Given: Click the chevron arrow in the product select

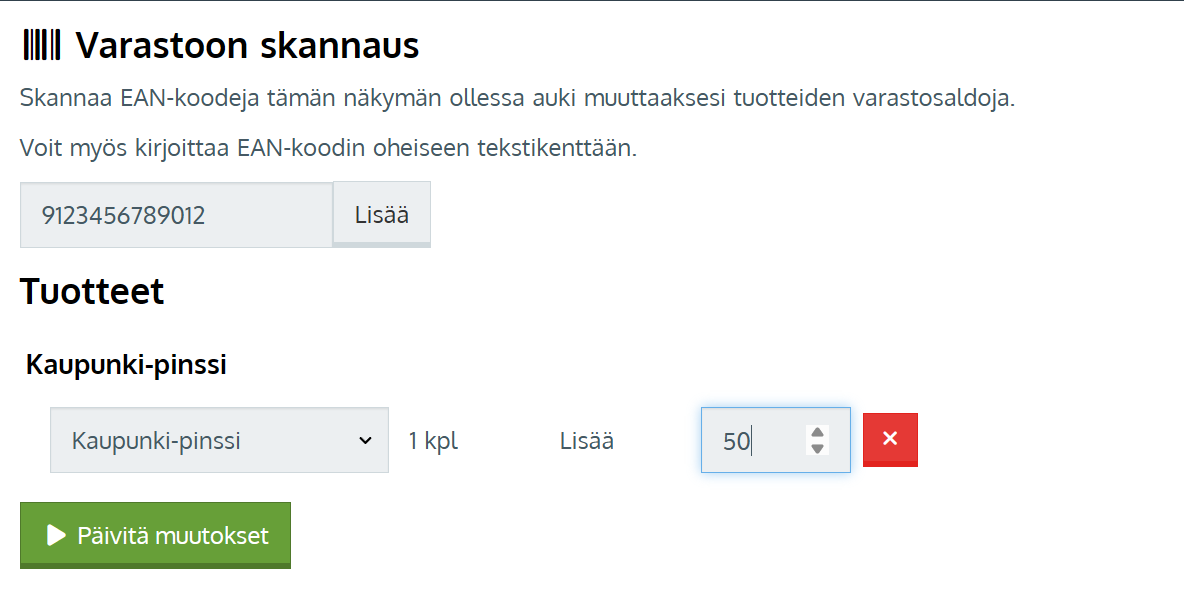Looking at the screenshot, I should (365, 440).
